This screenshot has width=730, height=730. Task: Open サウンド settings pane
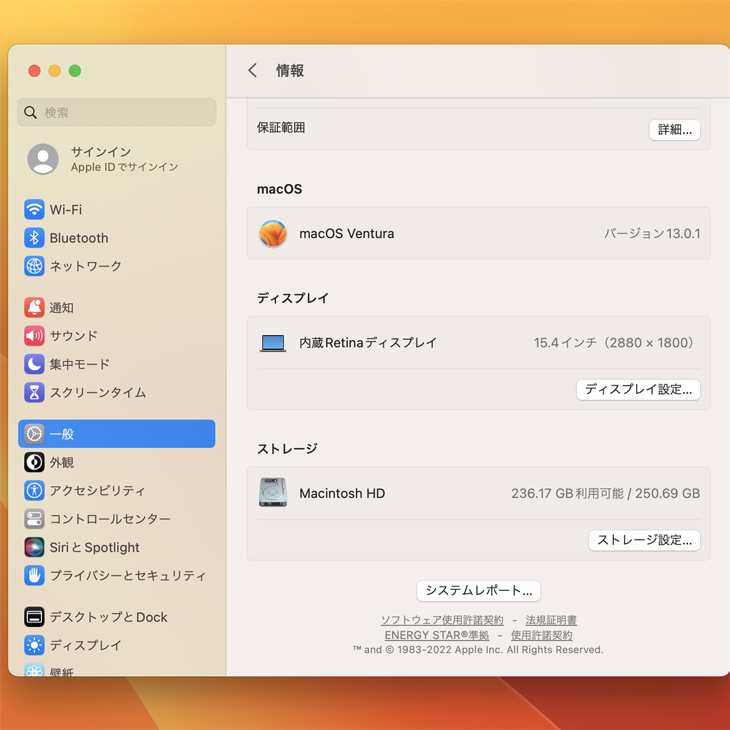pyautogui.click(x=116, y=336)
